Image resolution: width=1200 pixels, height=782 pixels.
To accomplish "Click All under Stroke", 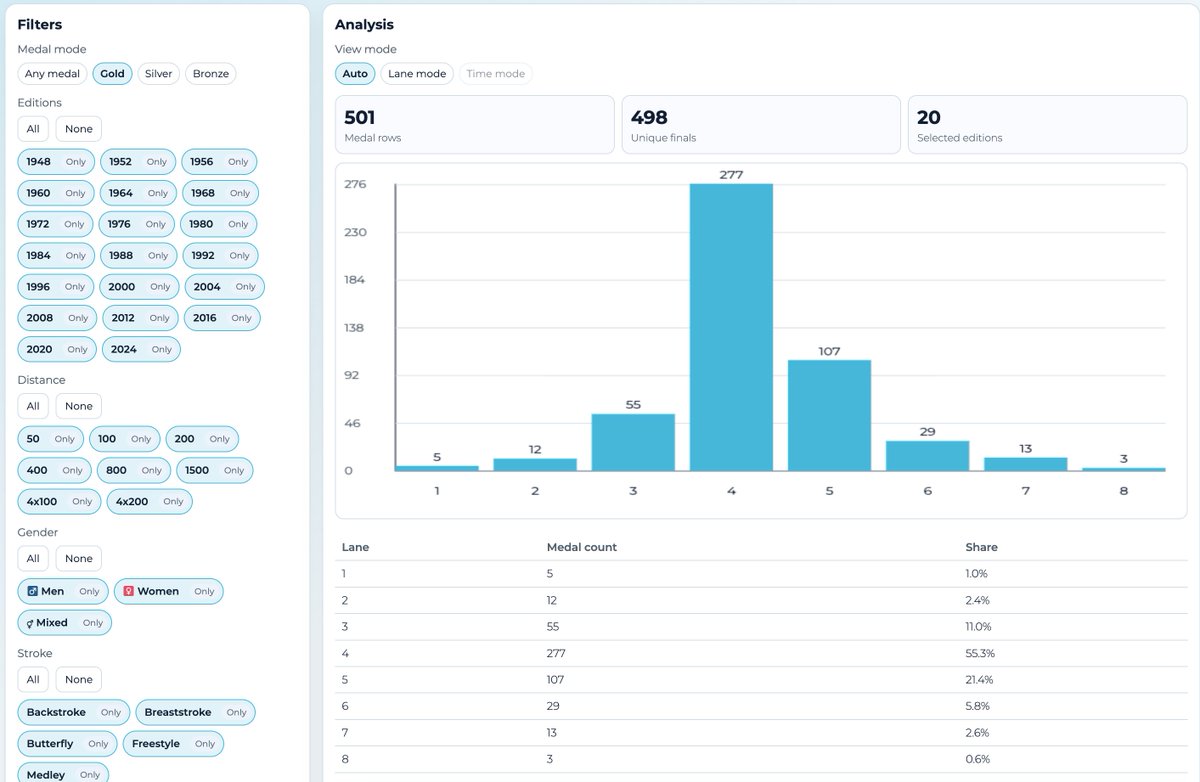I will pos(33,679).
